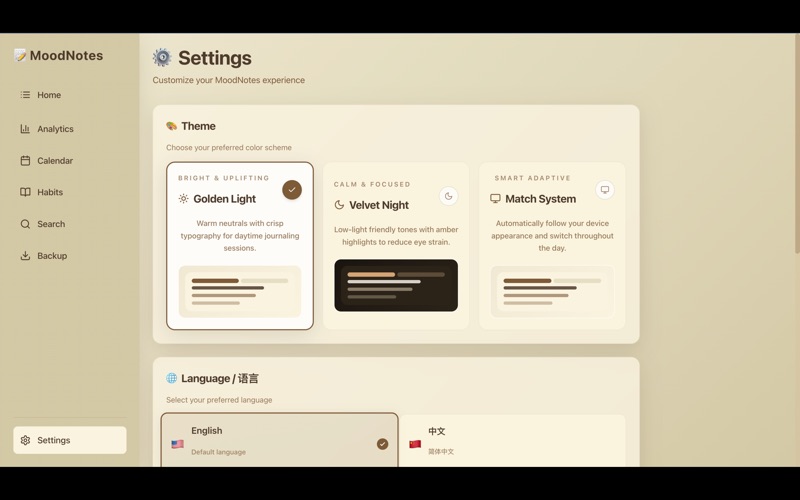Click the Settings gear icon in sidebar
Viewport: 800px width, 500px height.
pos(25,440)
